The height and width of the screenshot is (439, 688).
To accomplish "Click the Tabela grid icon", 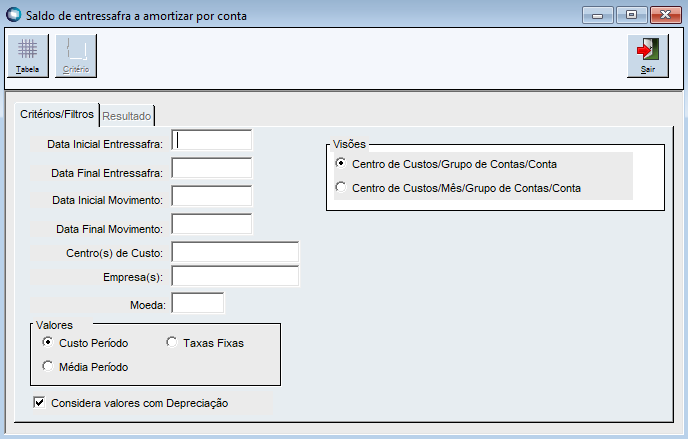I will [x=28, y=55].
